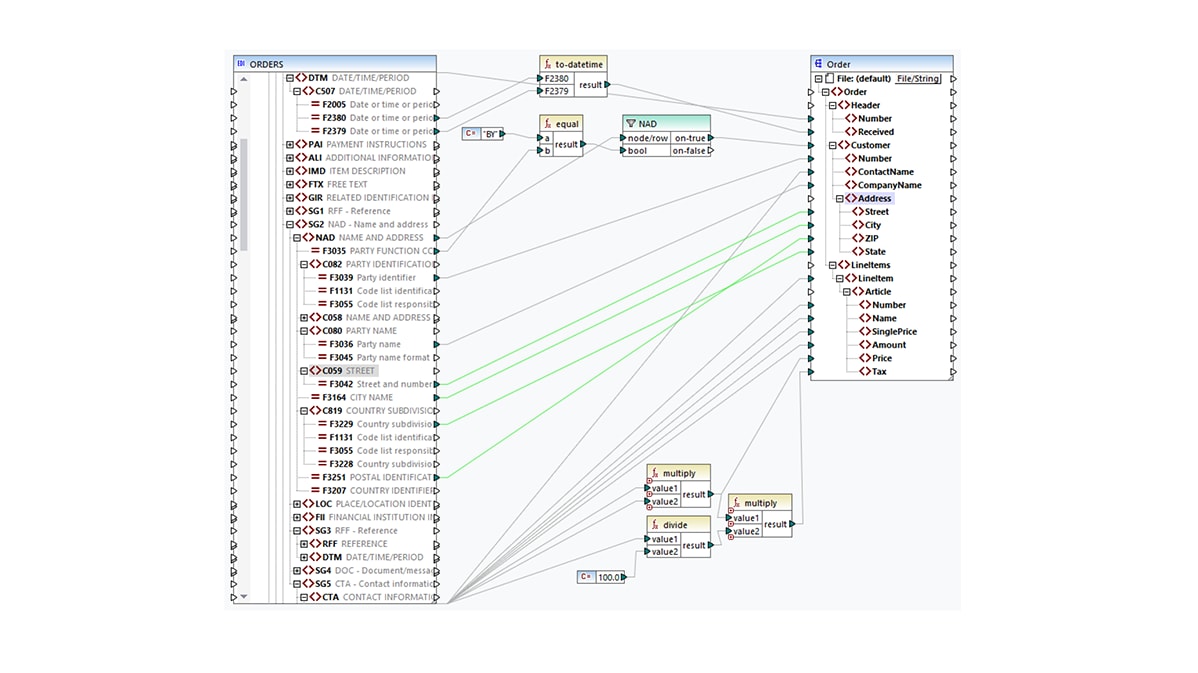This screenshot has width=1198, height=673.
Task: Collapse the C059 STREET node
Action: 304,370
